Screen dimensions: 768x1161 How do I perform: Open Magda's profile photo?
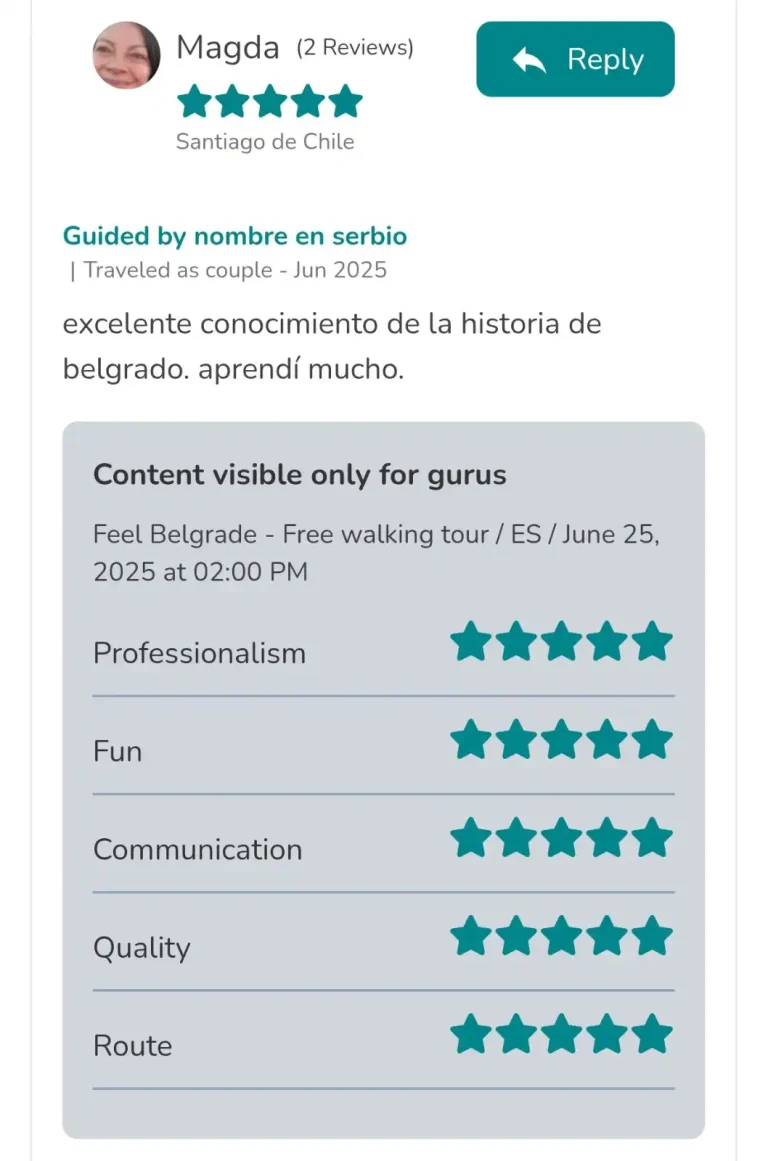(126, 55)
